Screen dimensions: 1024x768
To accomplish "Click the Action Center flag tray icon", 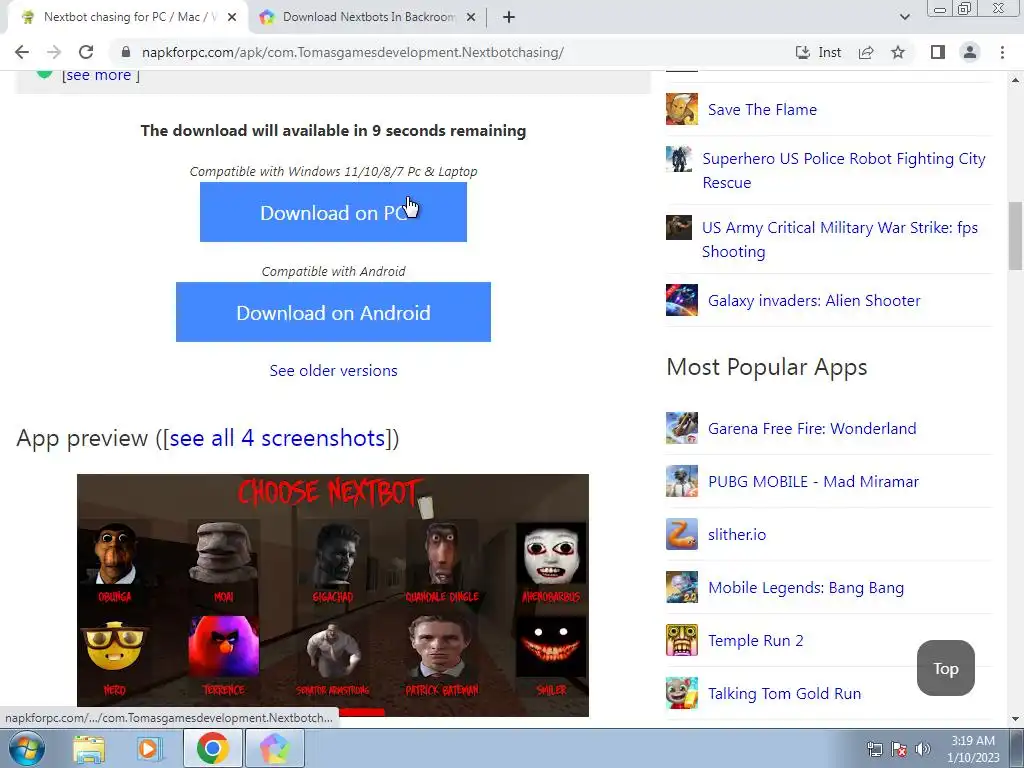I will point(899,750).
